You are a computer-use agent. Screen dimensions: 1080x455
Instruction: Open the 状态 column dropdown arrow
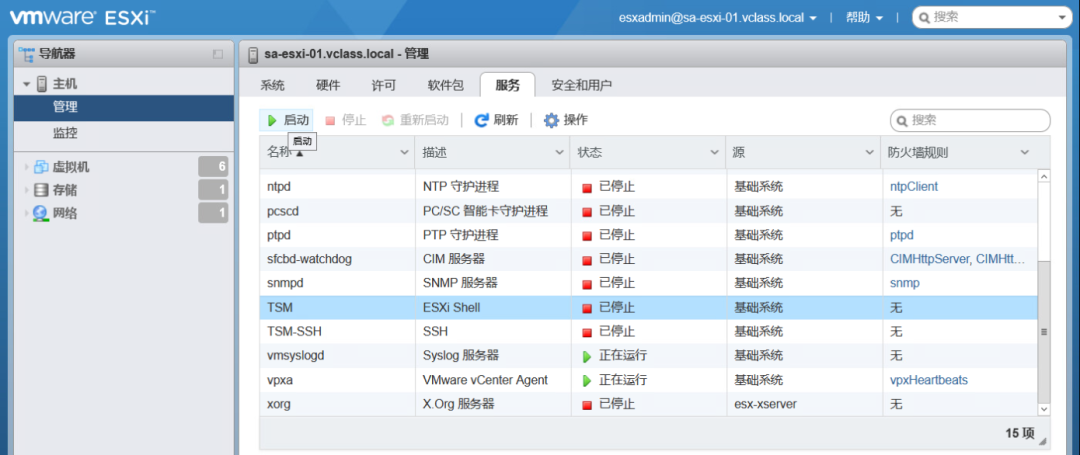tap(715, 153)
